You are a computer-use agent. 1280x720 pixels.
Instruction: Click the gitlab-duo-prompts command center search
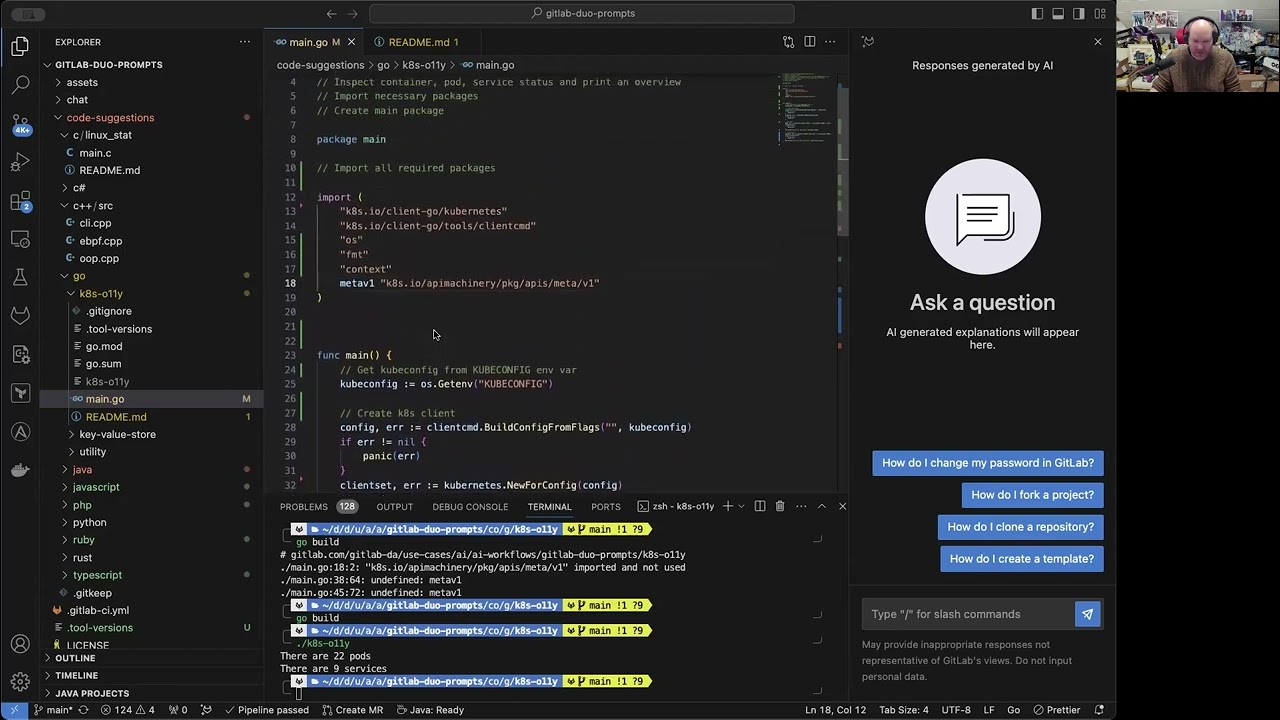click(582, 14)
